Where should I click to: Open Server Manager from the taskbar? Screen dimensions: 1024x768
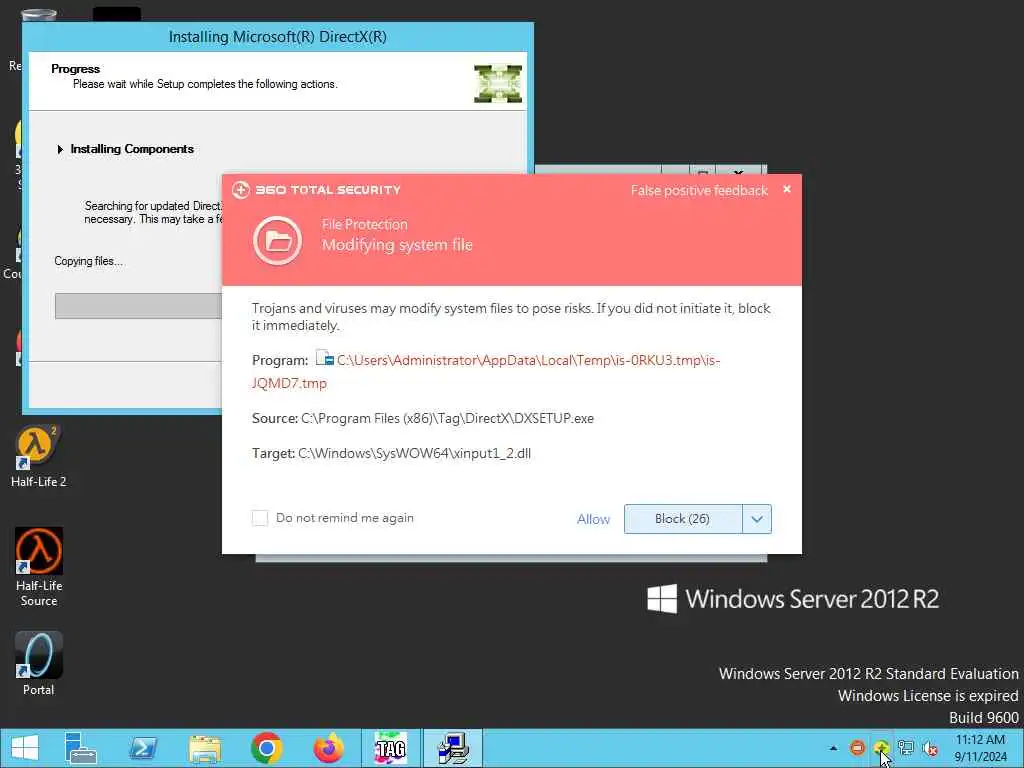pos(80,748)
